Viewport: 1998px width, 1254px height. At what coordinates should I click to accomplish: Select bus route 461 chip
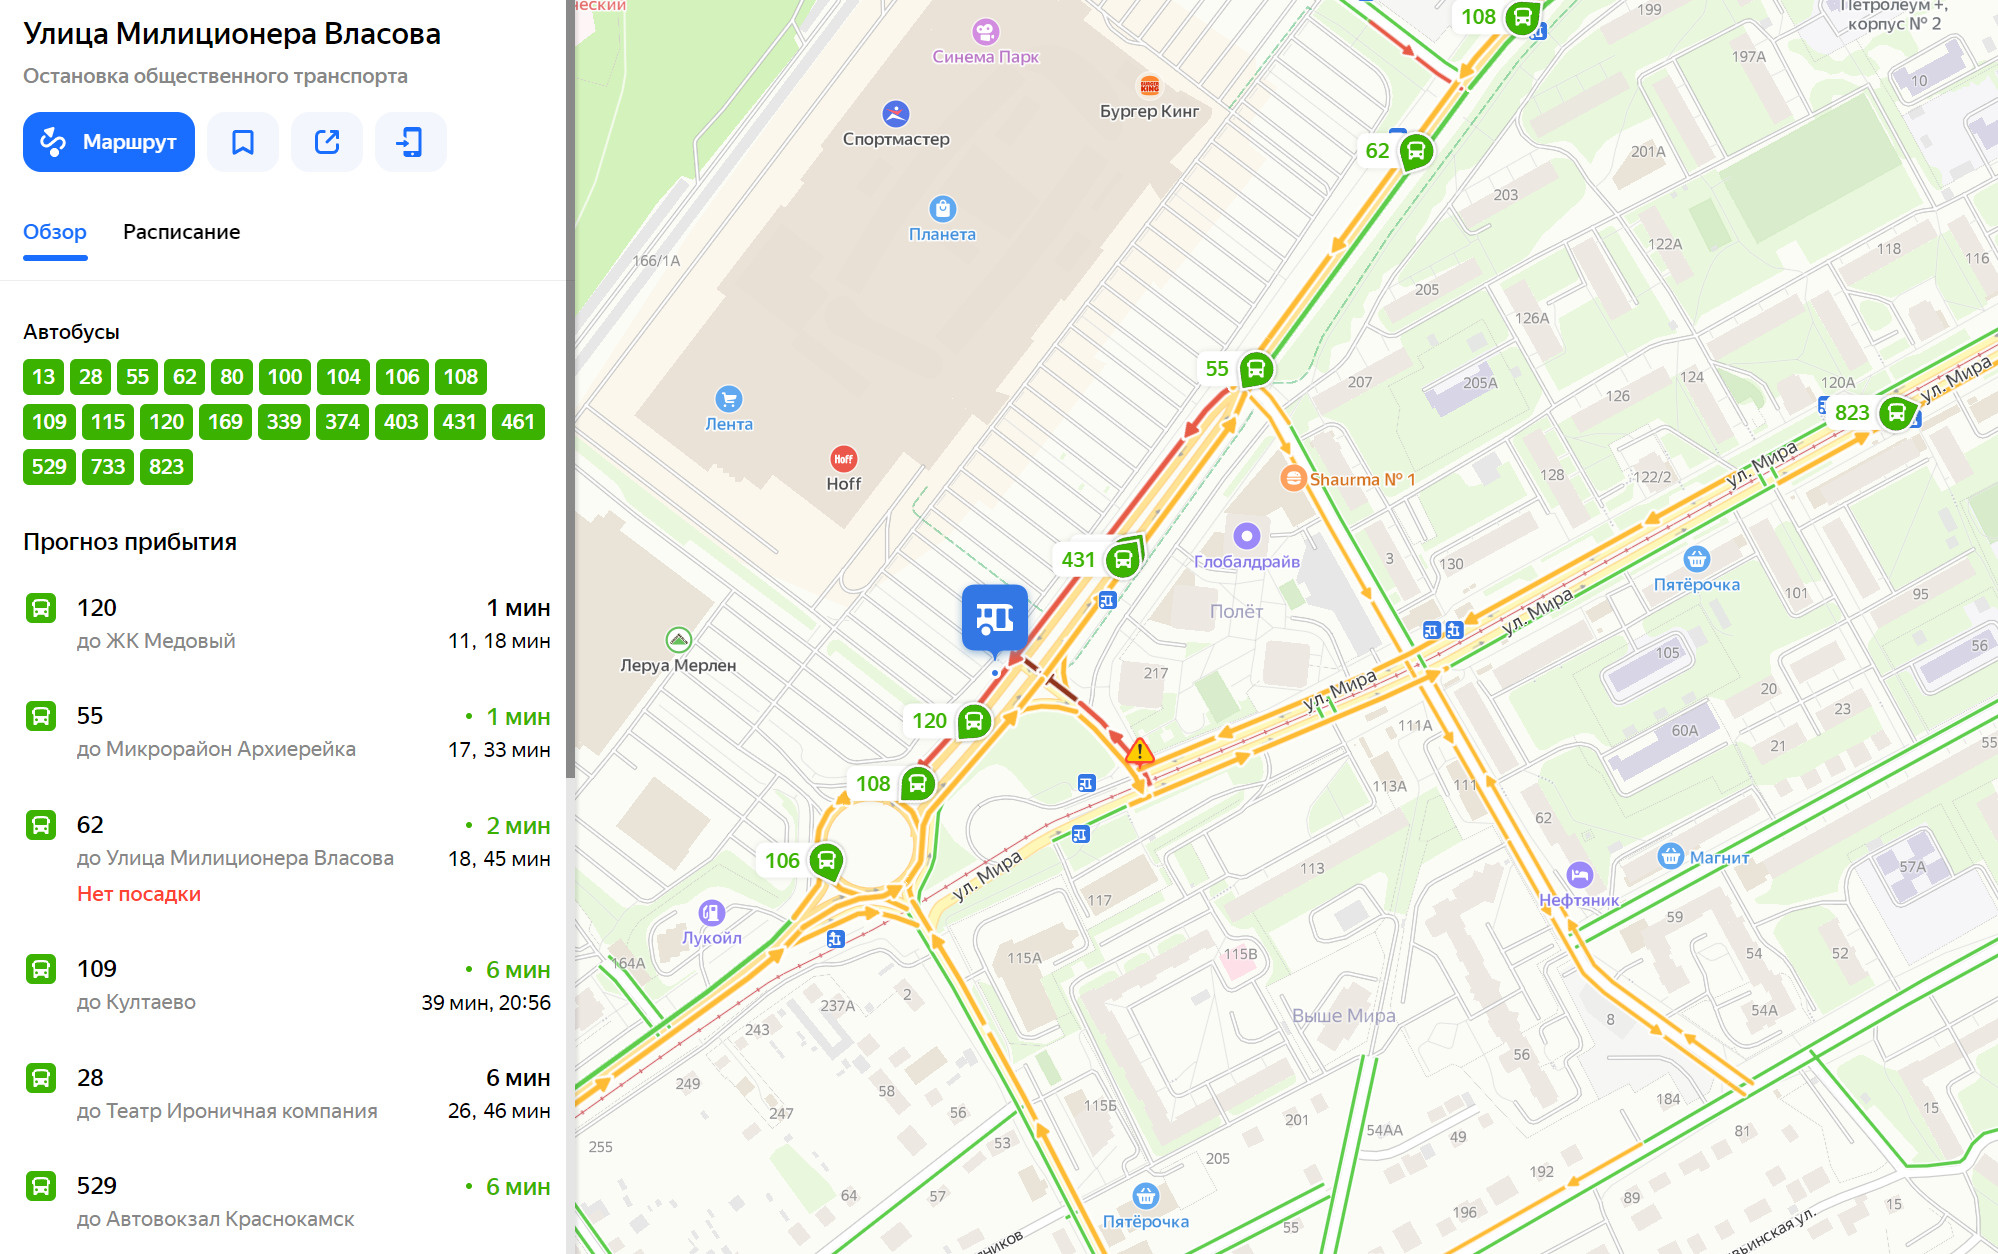(x=518, y=422)
